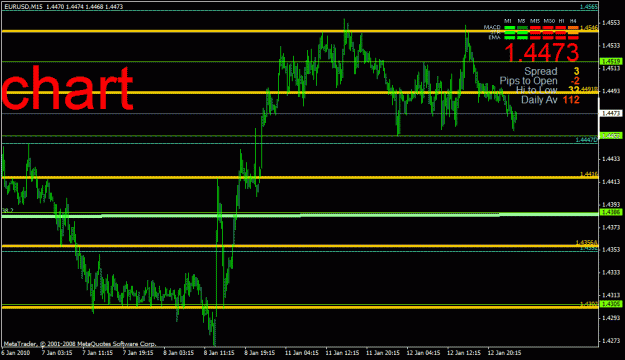The image size is (625, 360).
Task: Click the MACD row label
Action: (x=492, y=27)
